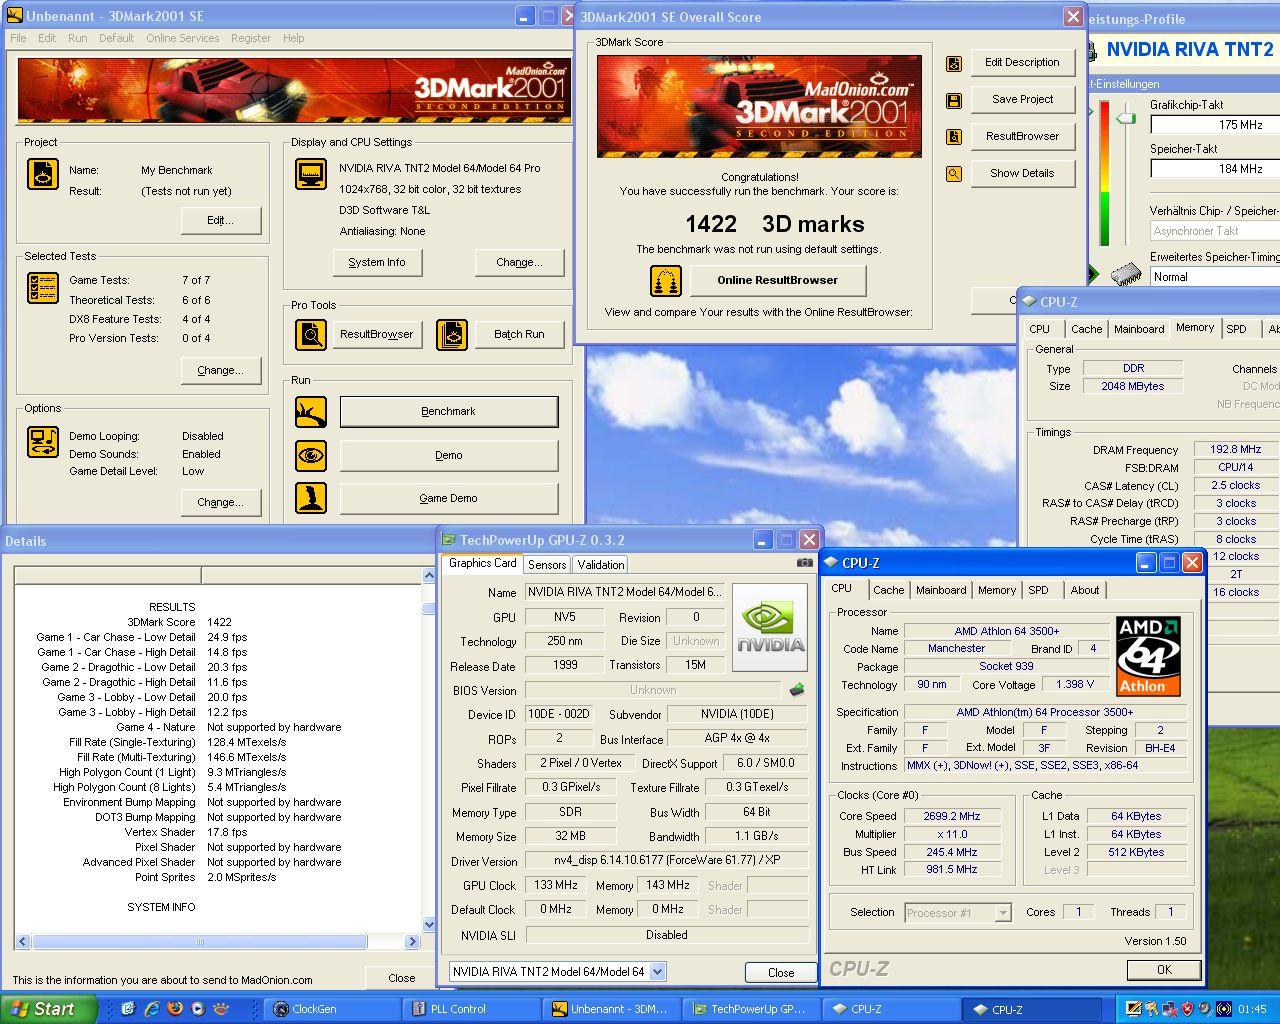Image resolution: width=1280 pixels, height=1024 pixels.
Task: Open the Asynchroner Takt dropdown
Action: [x=1215, y=231]
